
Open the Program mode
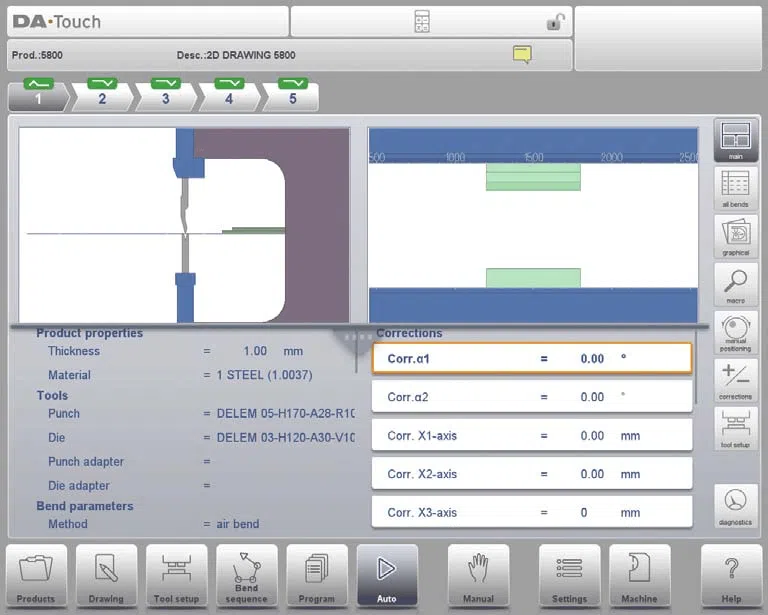[x=317, y=576]
